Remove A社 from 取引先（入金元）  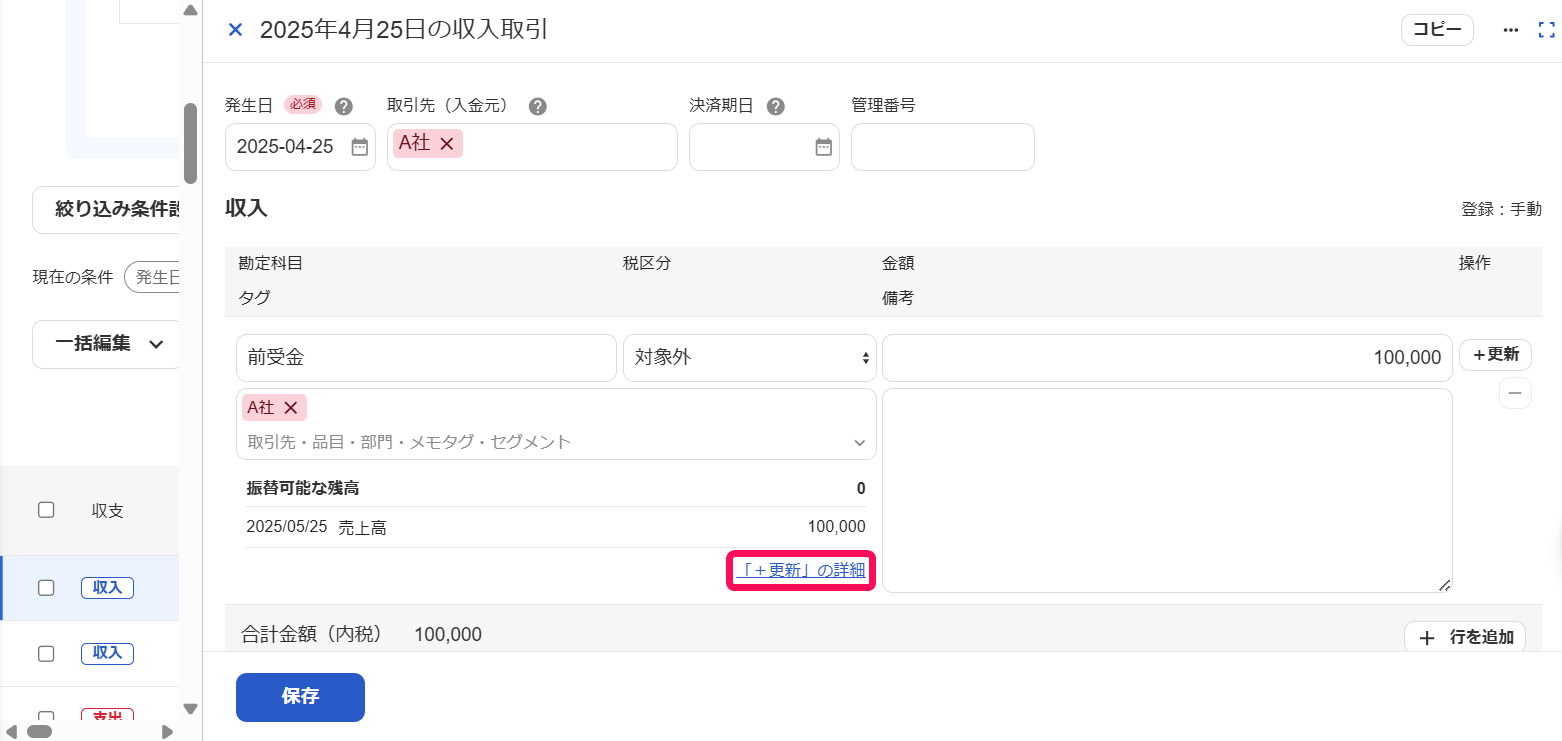pos(447,144)
